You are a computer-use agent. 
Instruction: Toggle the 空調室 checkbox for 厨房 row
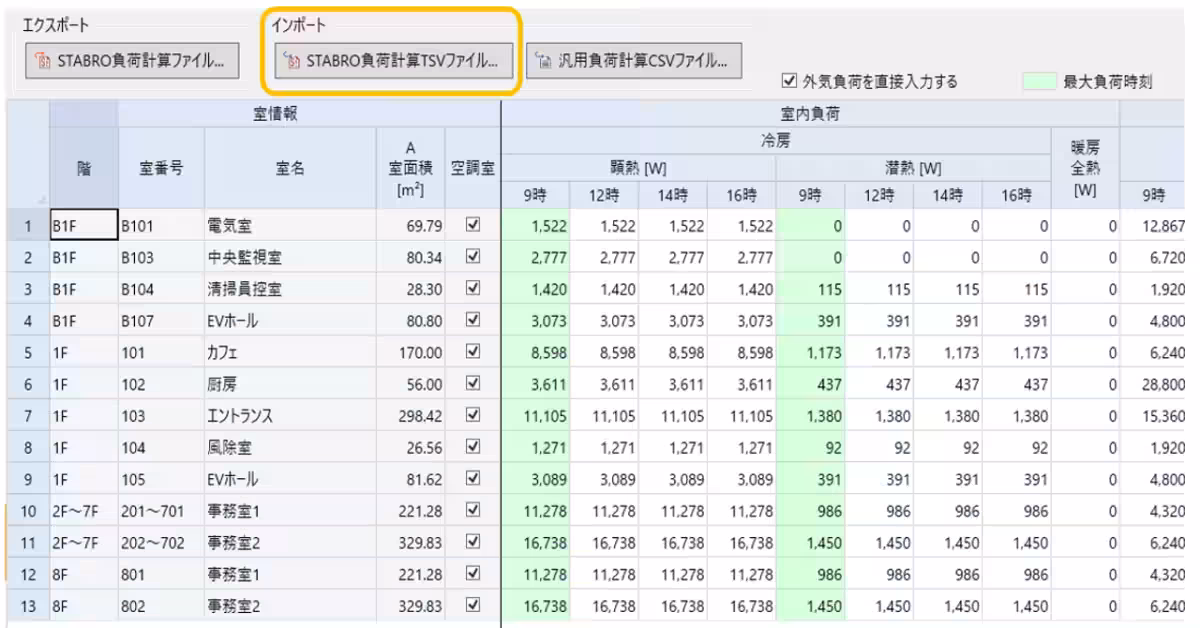[473, 384]
